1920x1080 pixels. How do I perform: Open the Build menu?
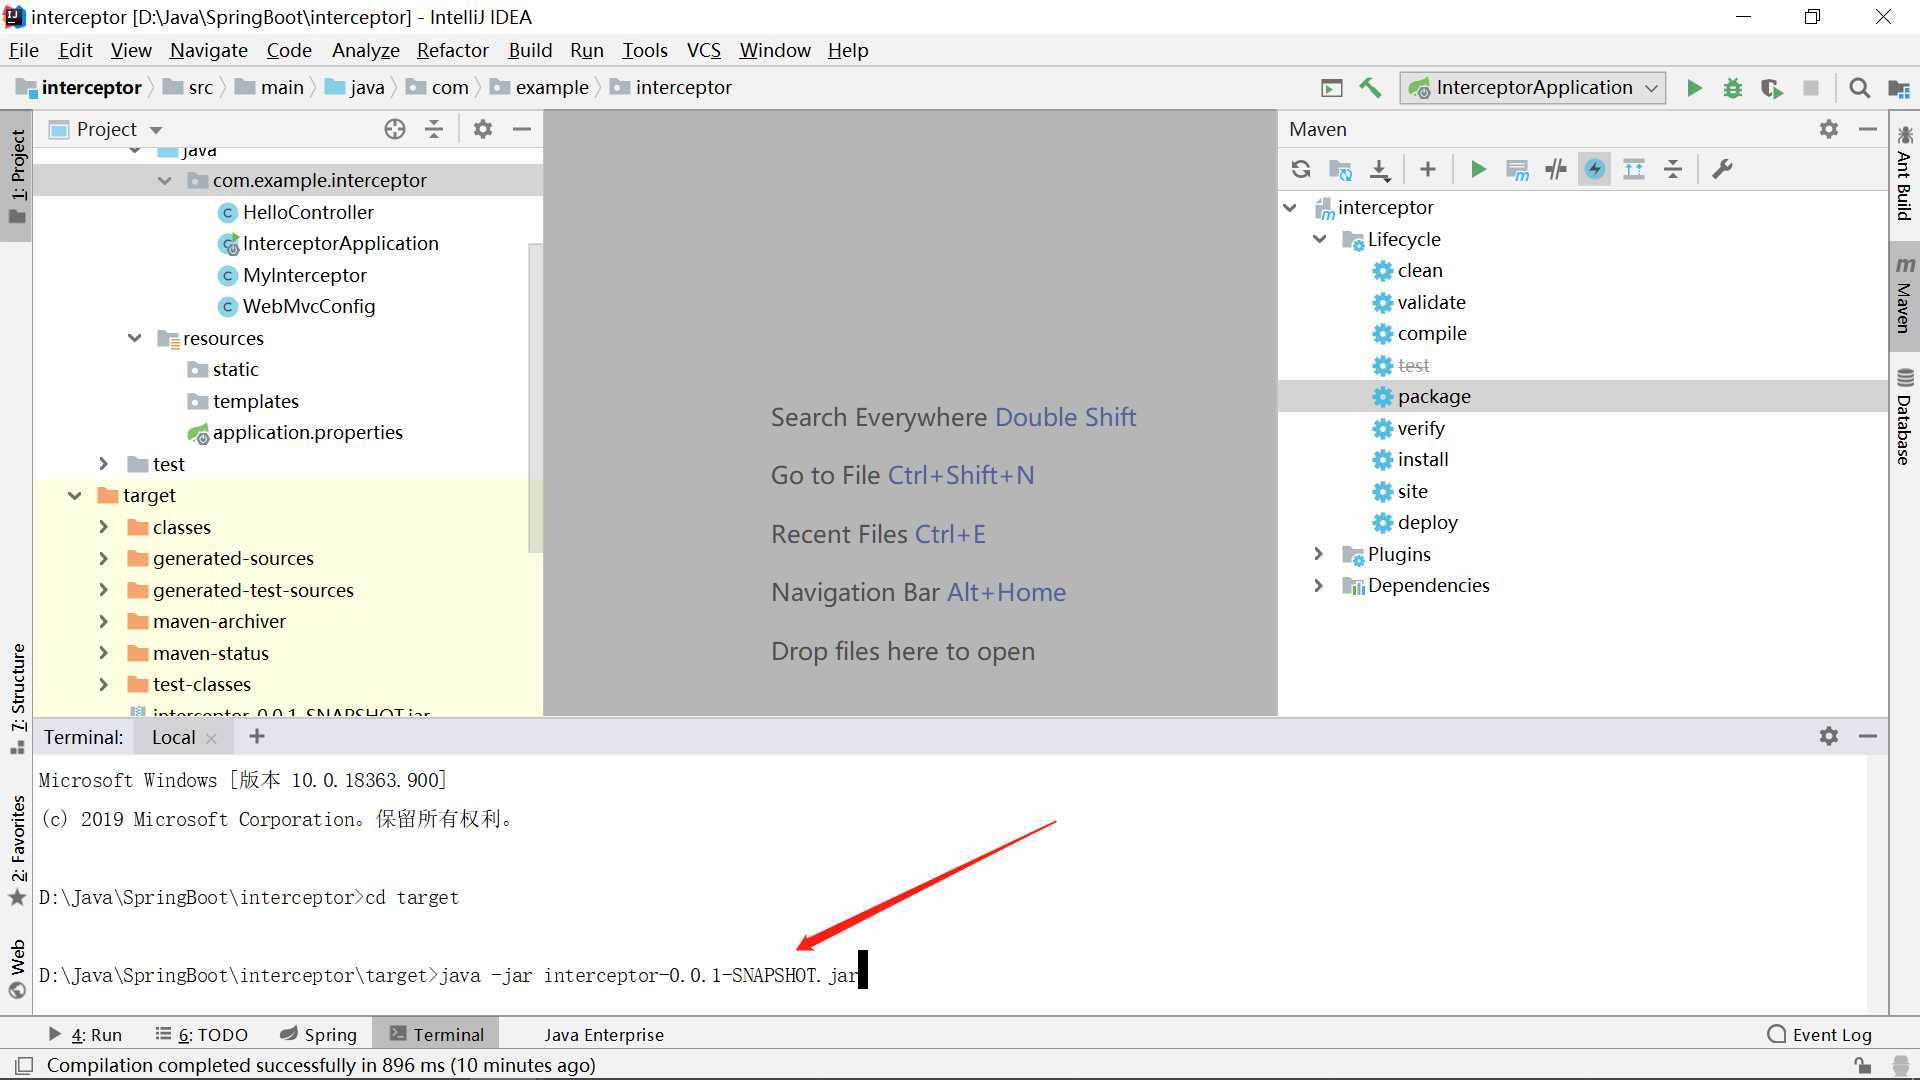tap(530, 50)
